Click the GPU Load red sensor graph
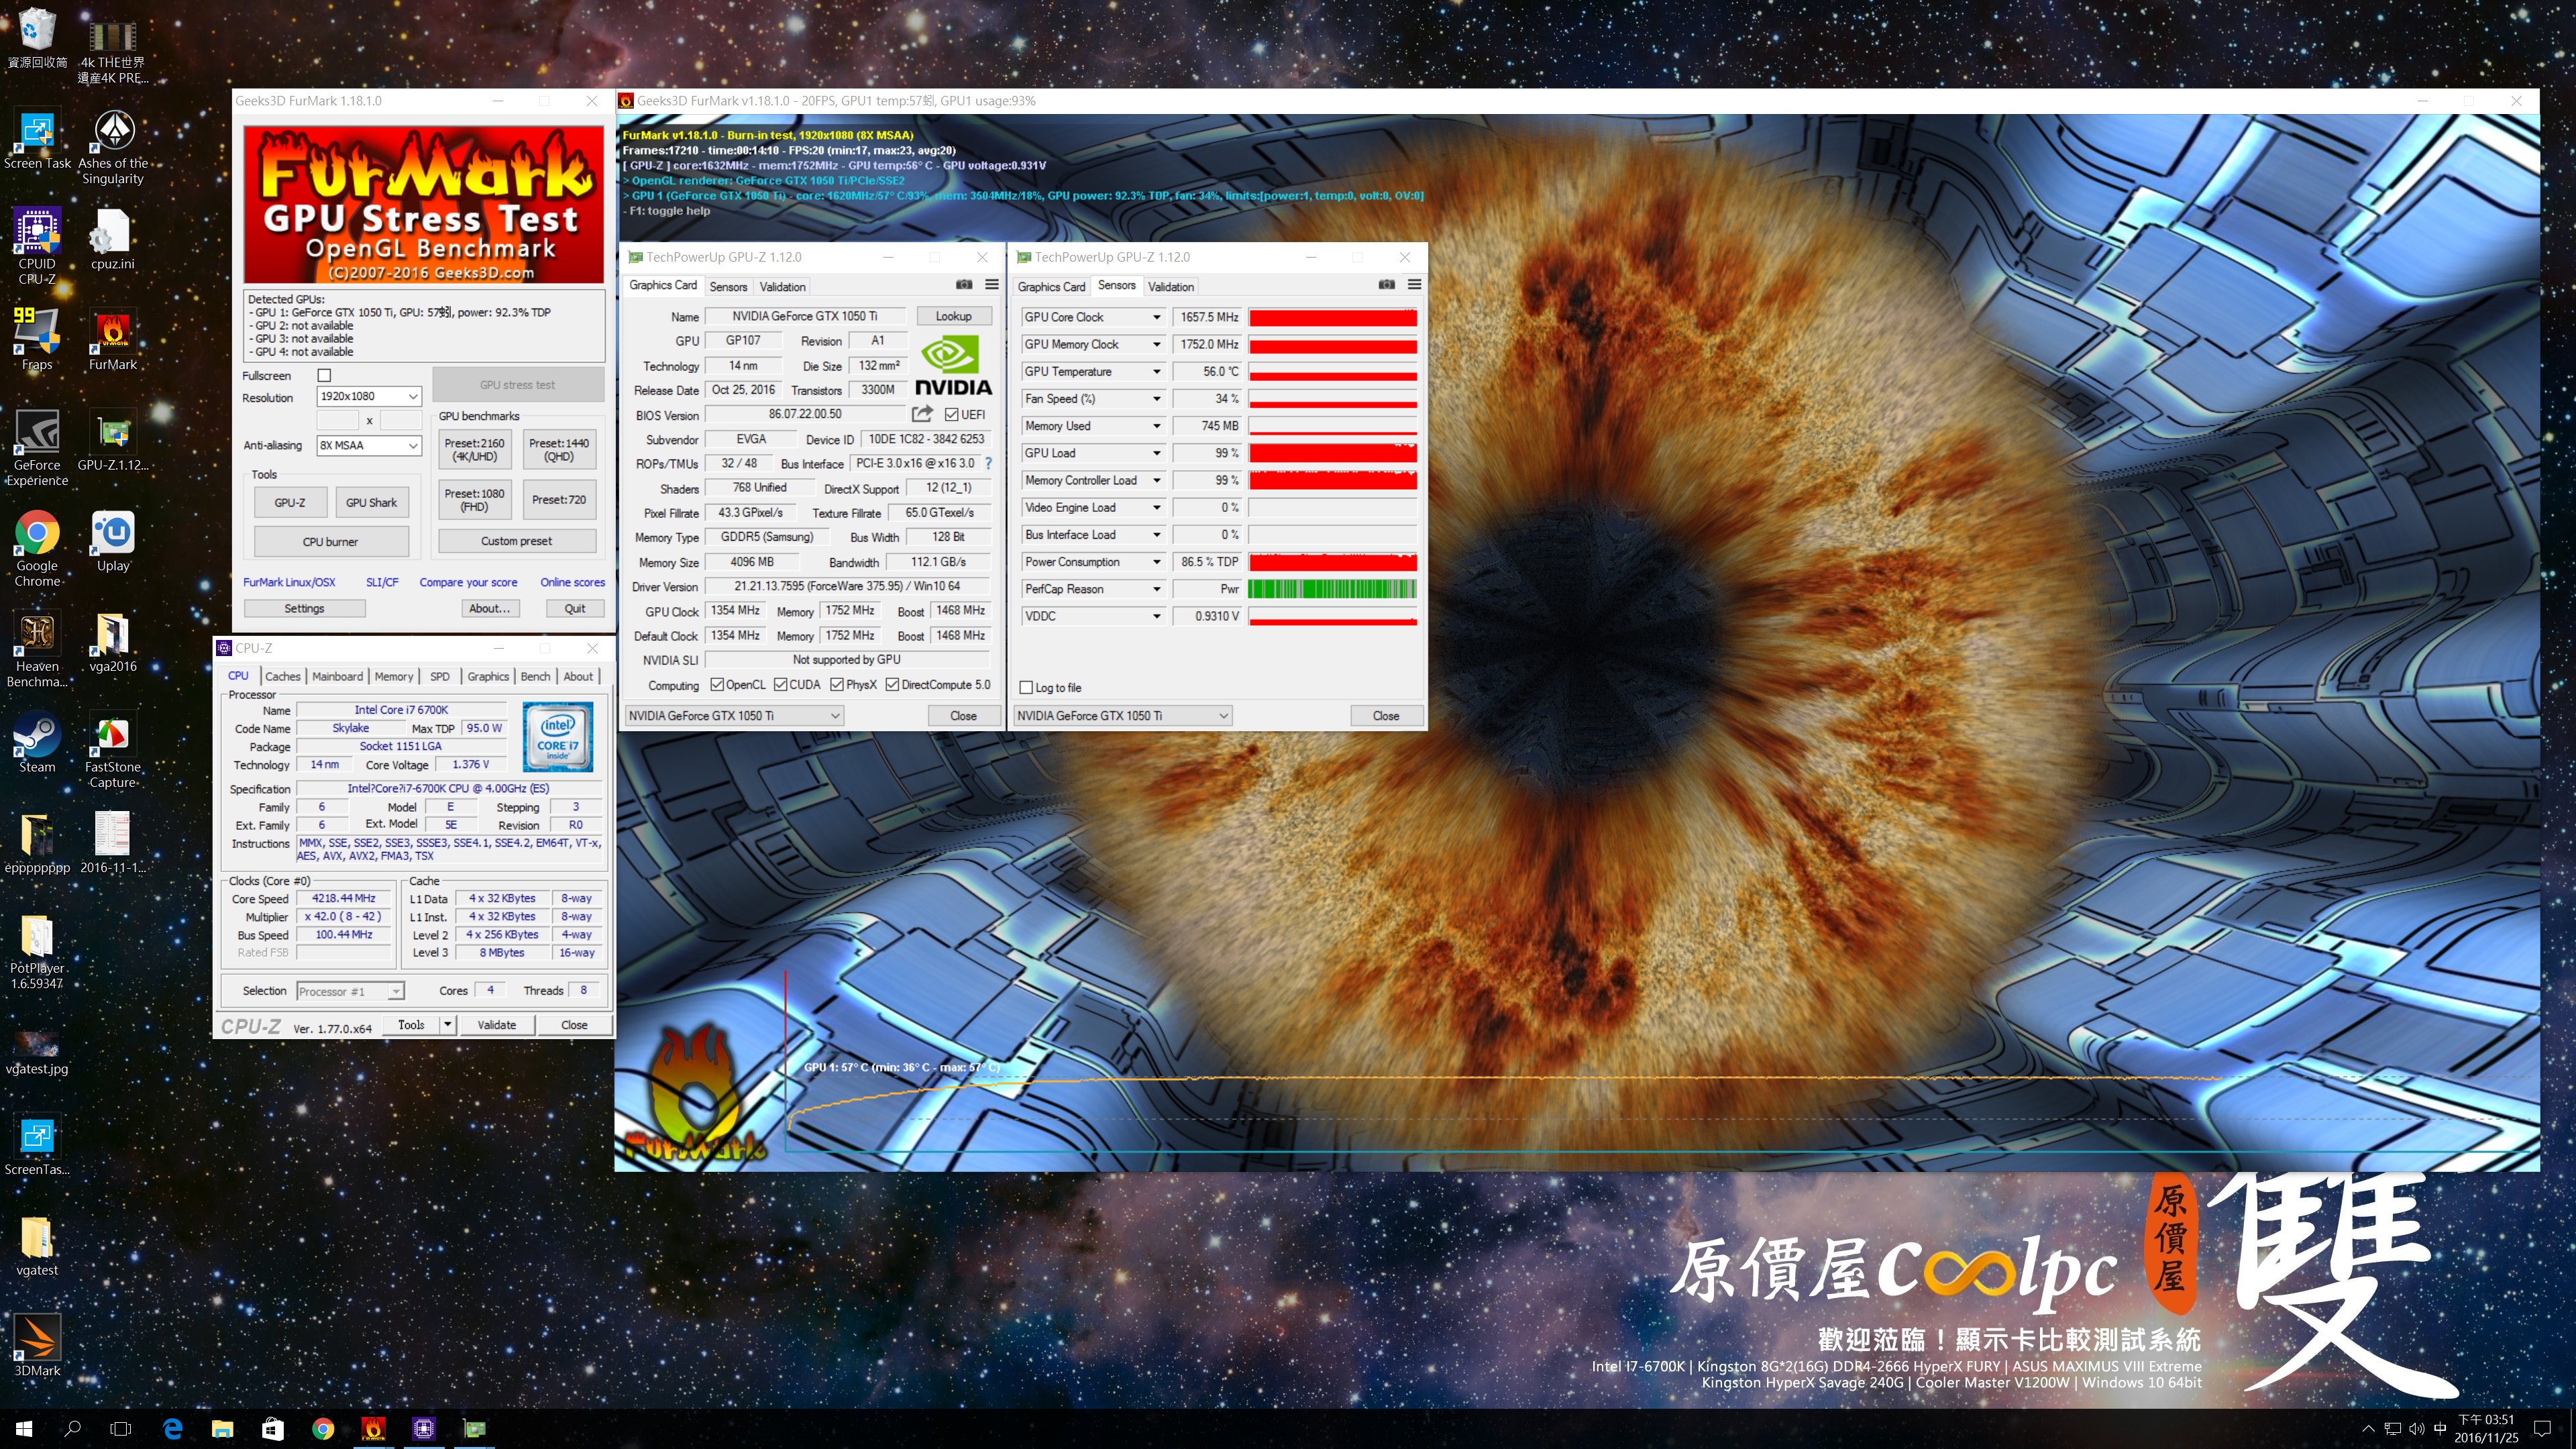Screen dimensions: 2576x1449 pyautogui.click(x=1332, y=453)
